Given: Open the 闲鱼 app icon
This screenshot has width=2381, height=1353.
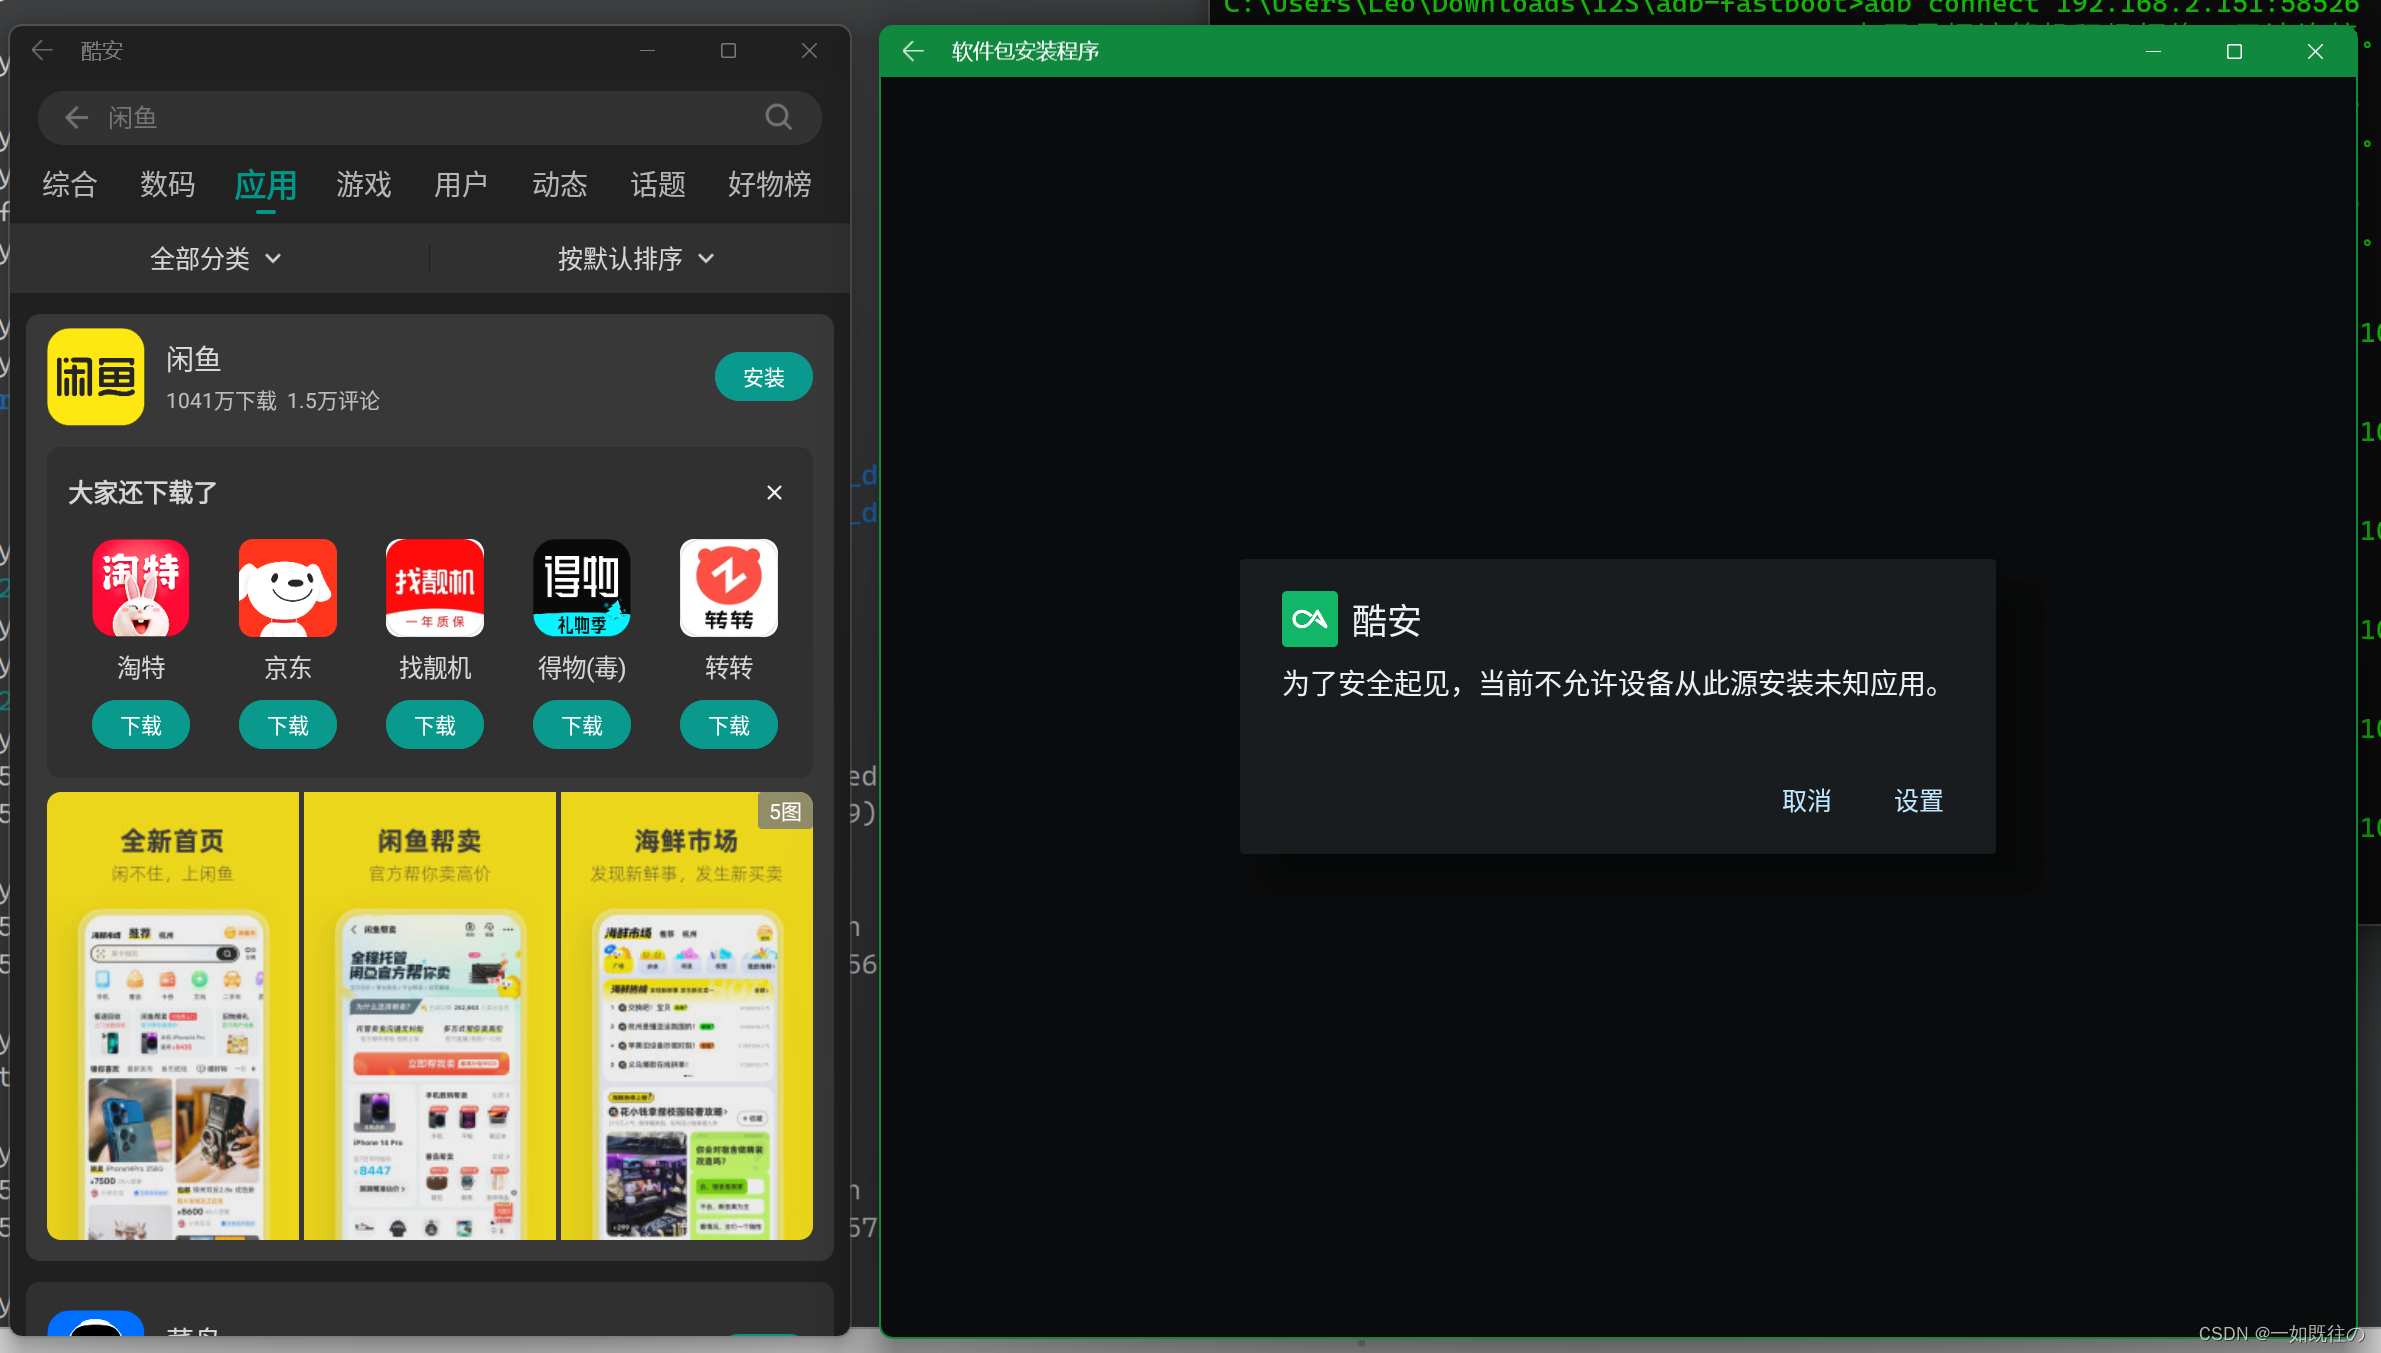Looking at the screenshot, I should [x=96, y=377].
